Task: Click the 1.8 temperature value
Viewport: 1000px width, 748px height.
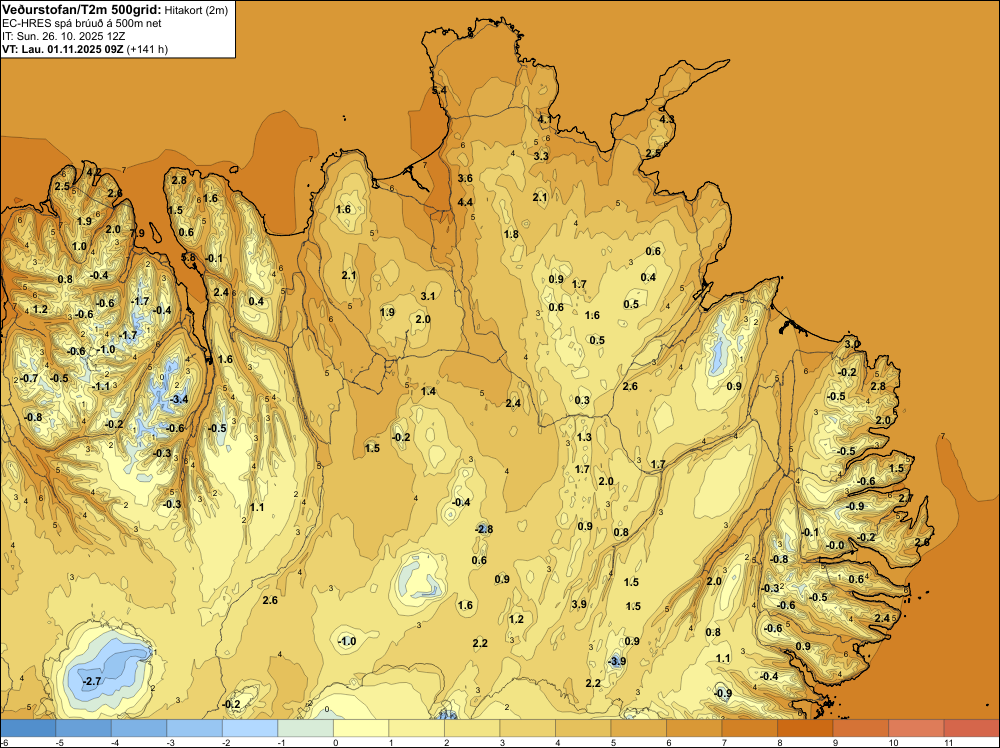Action: click(x=511, y=234)
